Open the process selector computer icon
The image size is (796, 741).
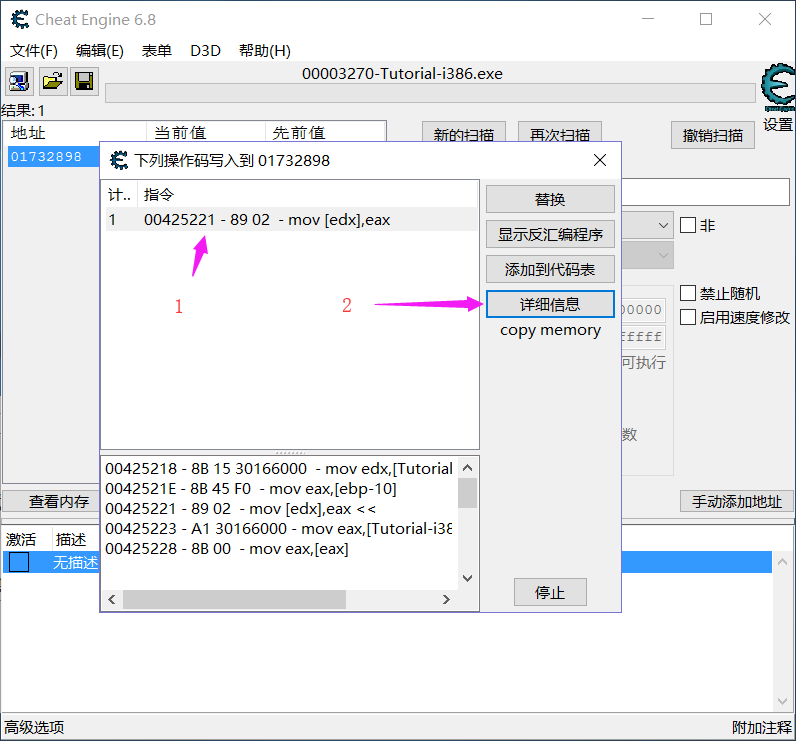click(19, 81)
